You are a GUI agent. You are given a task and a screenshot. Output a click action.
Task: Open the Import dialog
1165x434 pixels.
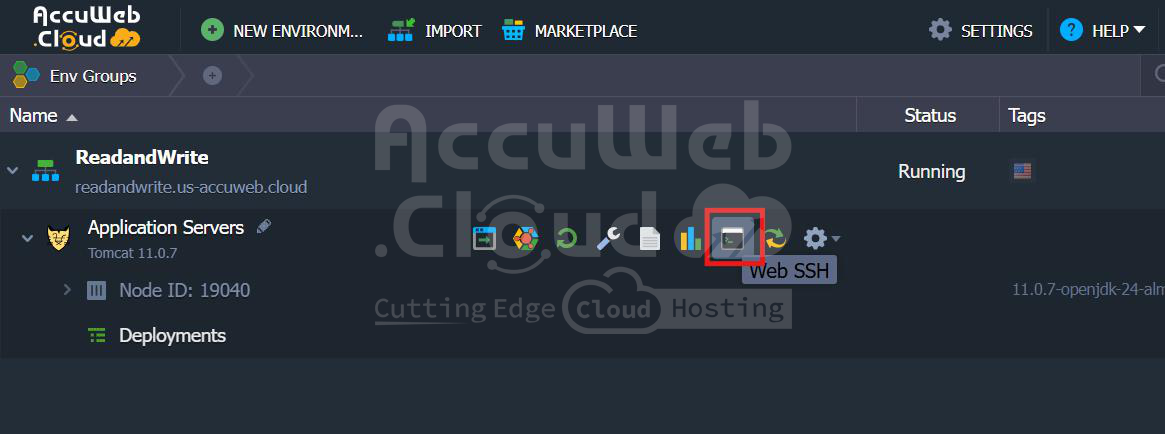435,30
